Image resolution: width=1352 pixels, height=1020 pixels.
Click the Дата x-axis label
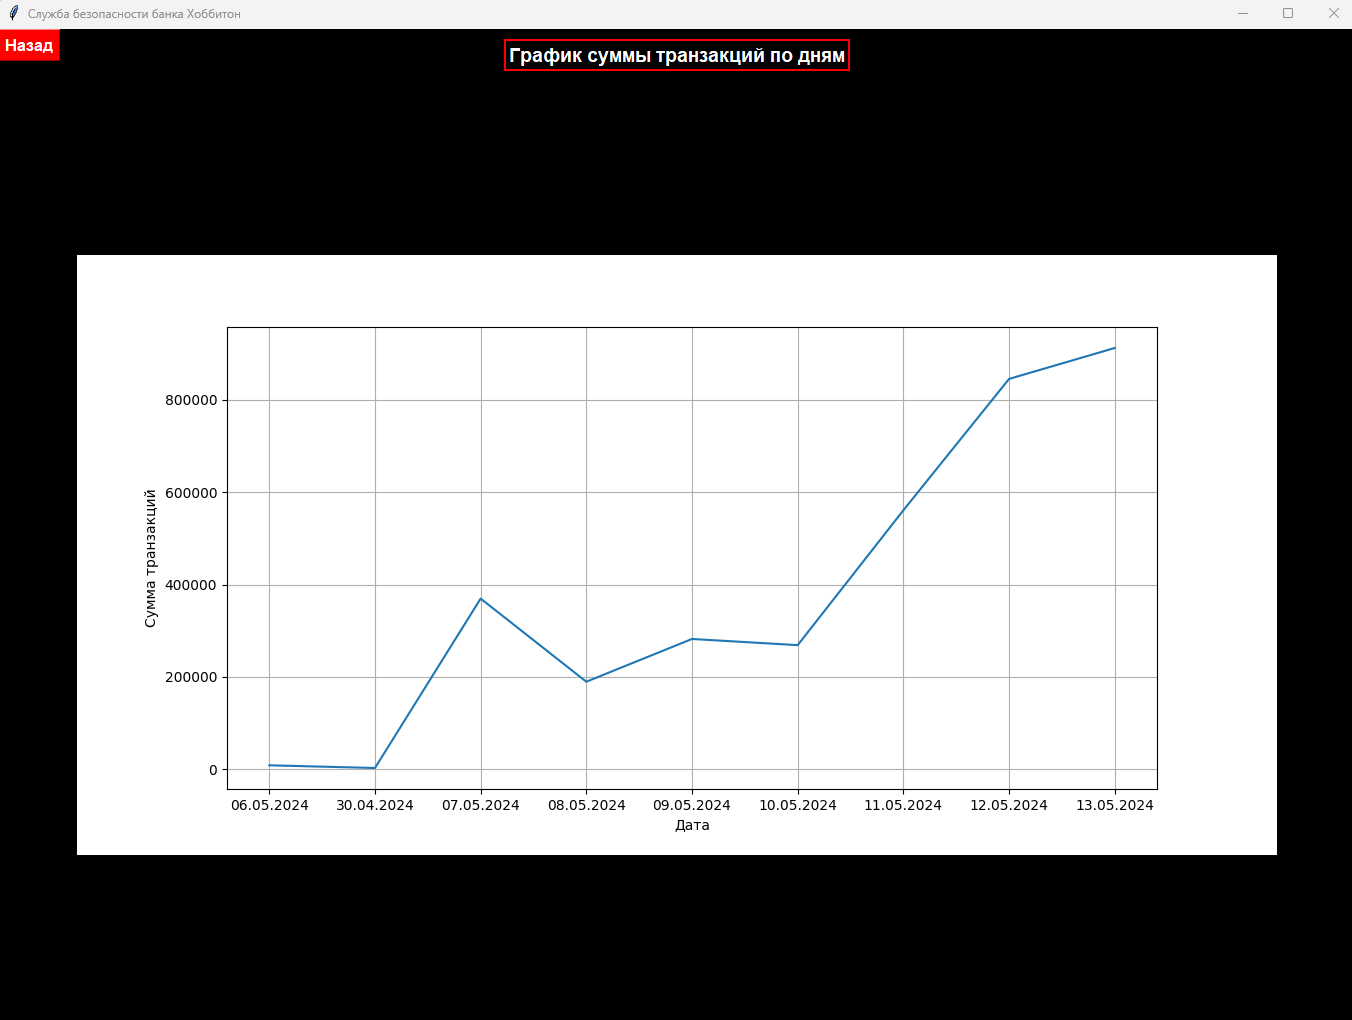coord(692,825)
